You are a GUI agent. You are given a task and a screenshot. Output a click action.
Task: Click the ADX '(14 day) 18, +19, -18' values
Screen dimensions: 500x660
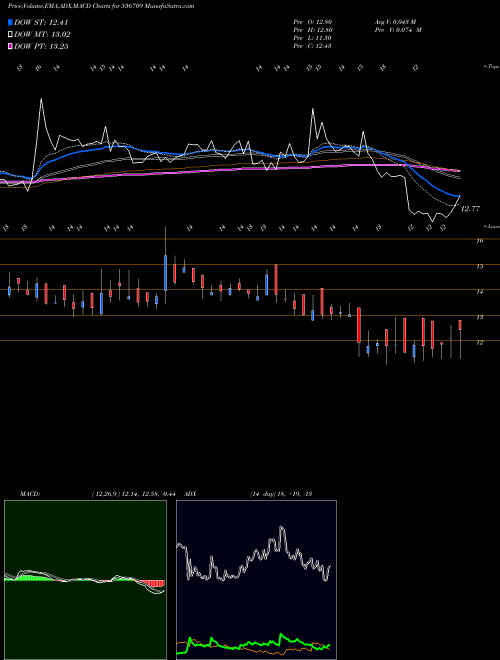(x=281, y=494)
